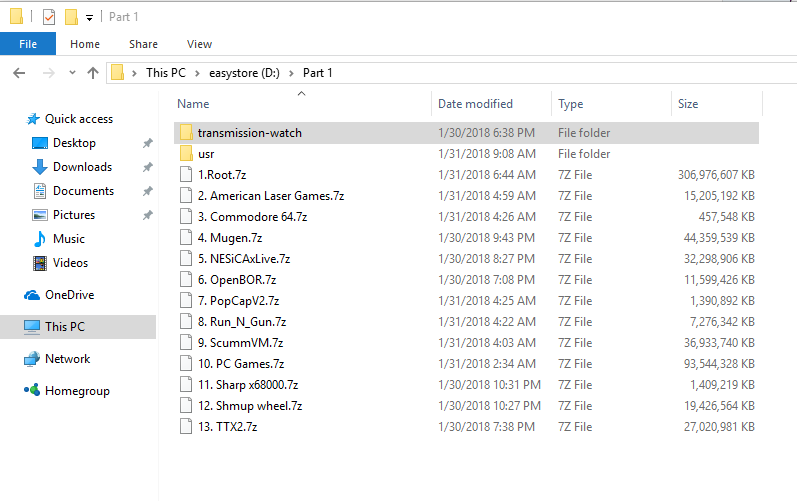Click easystore (D:) in address breadcrumb
The image size is (797, 501).
[244, 73]
